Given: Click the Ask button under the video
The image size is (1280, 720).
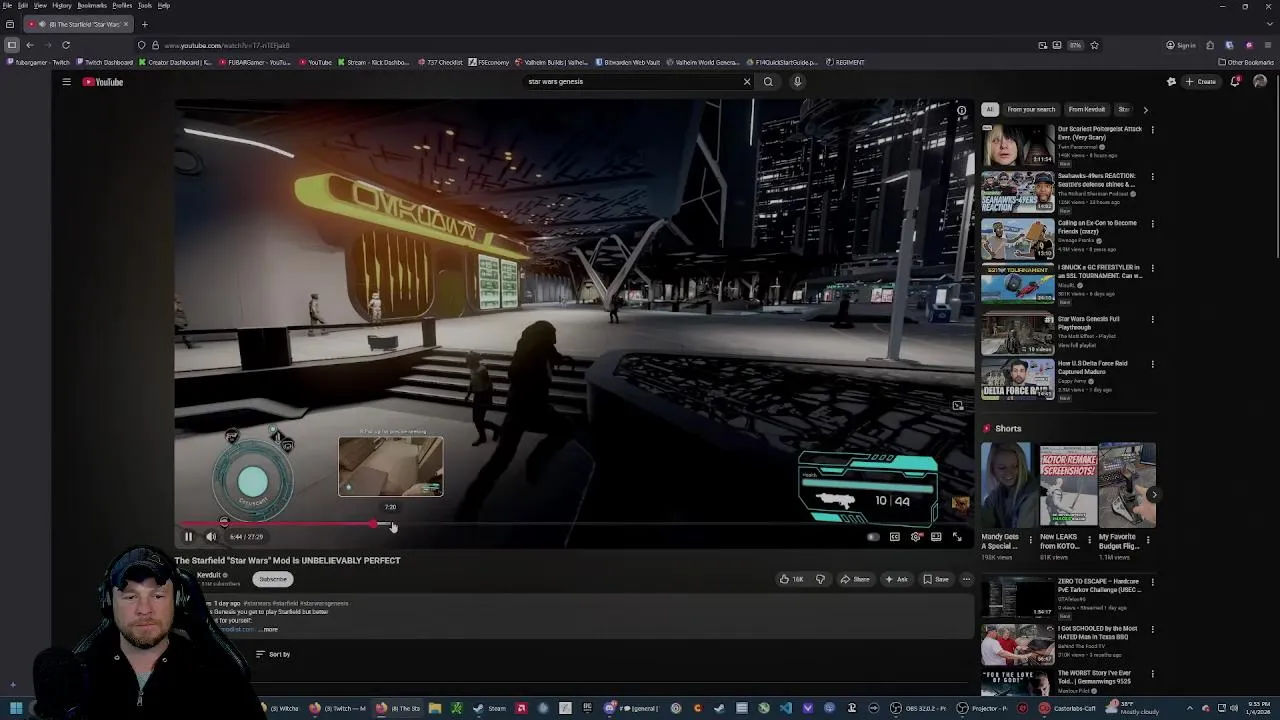Looking at the screenshot, I should 896,579.
